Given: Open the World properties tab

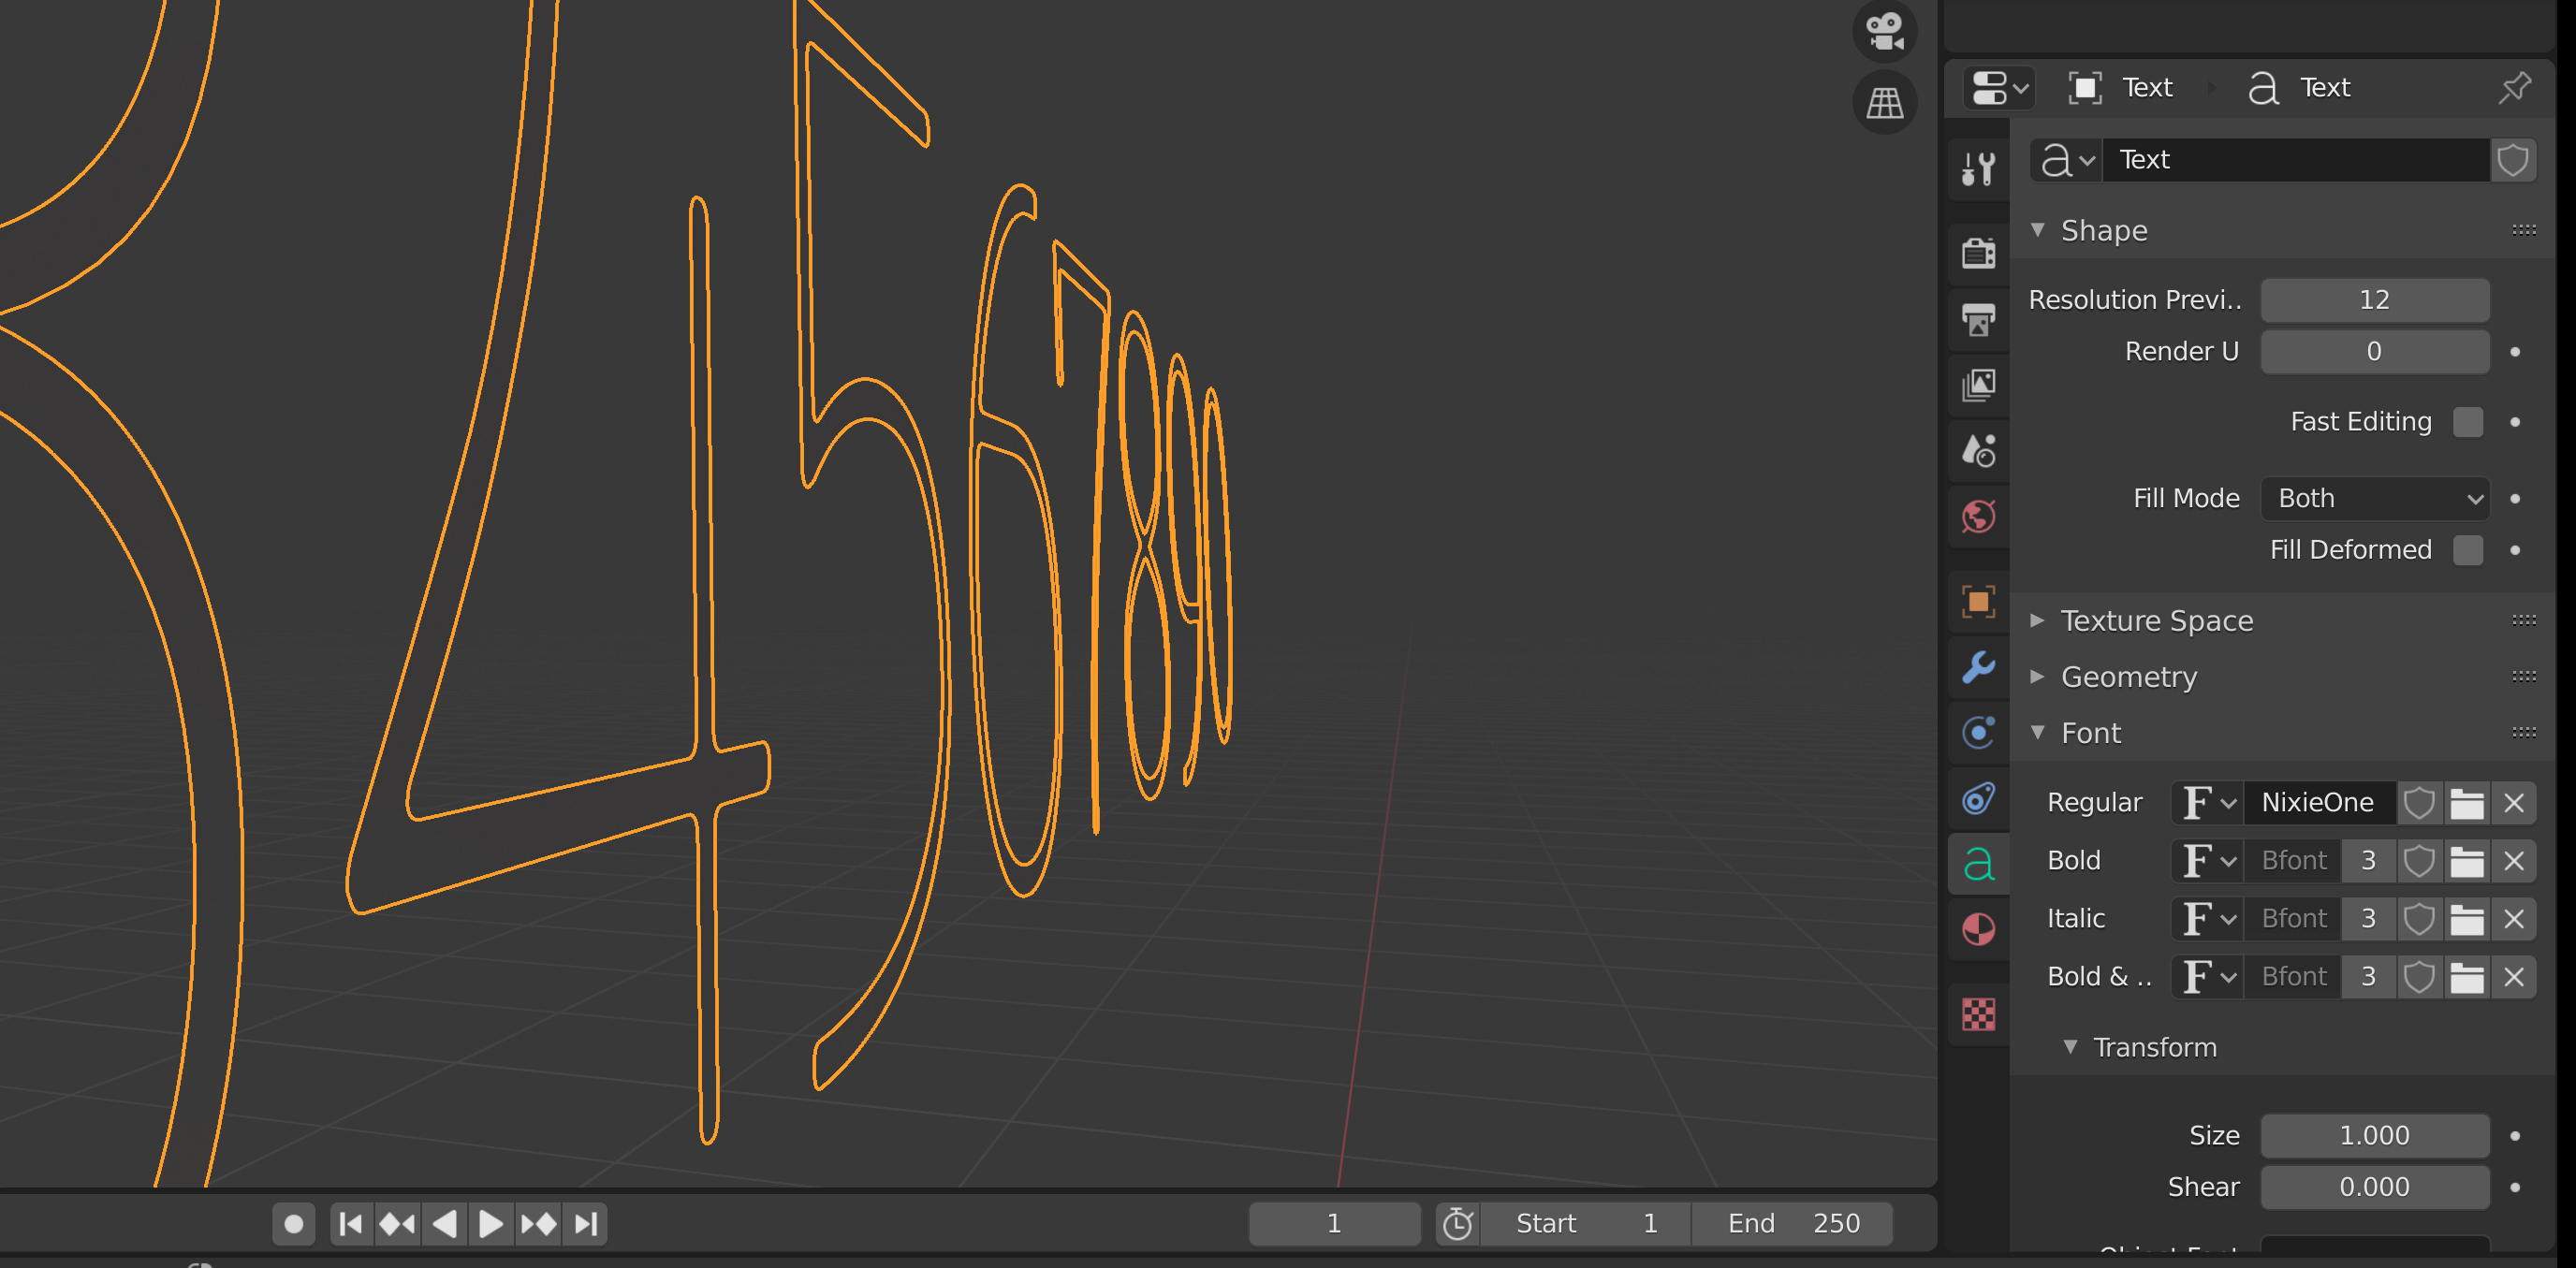Looking at the screenshot, I should tap(1978, 517).
